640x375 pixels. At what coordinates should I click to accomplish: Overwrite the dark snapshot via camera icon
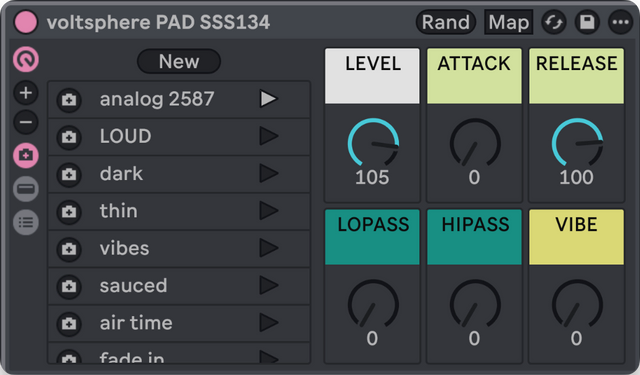[x=69, y=175]
